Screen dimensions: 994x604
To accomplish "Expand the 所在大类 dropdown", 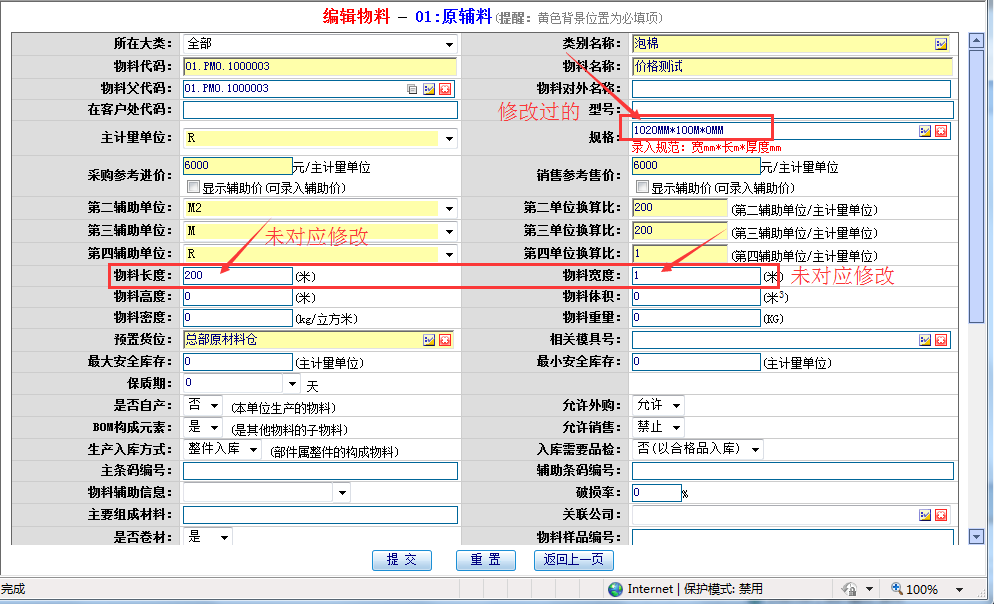I will coord(449,45).
